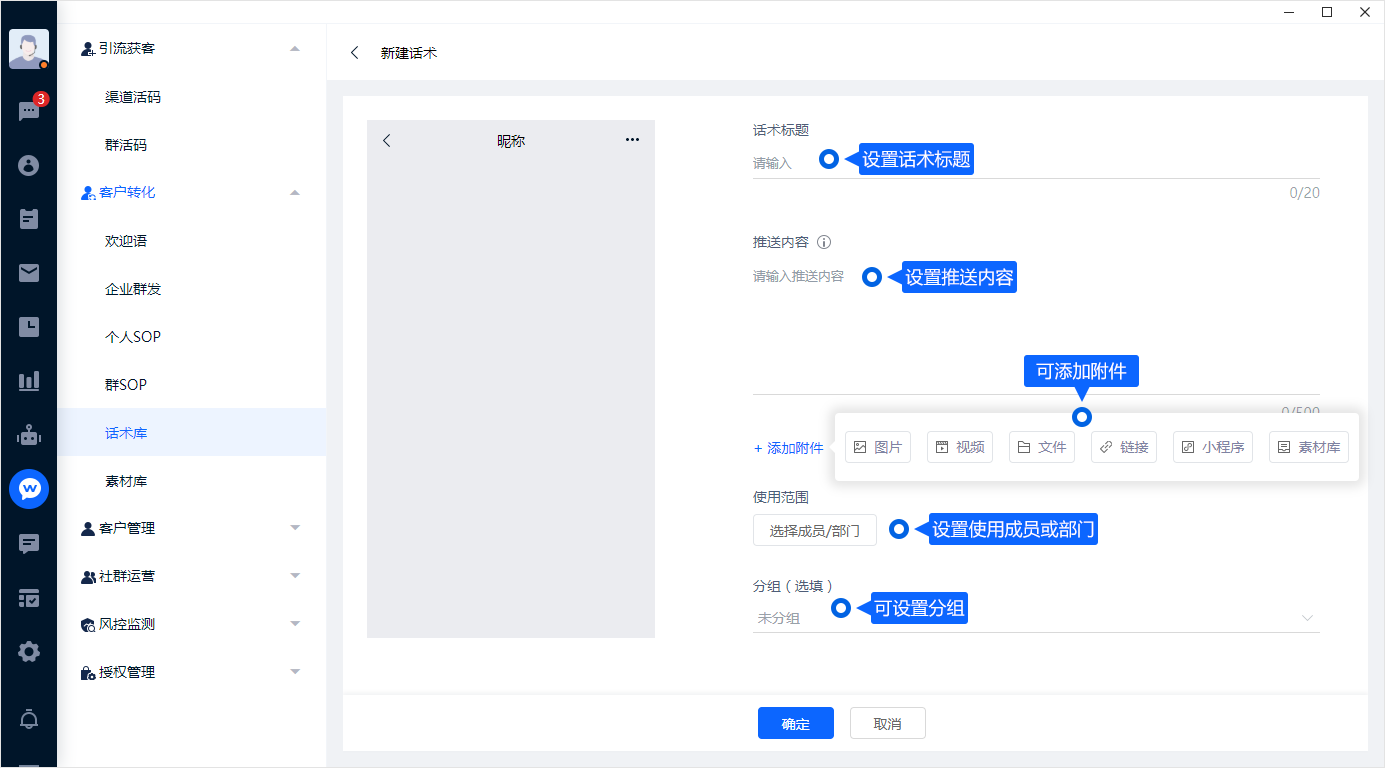The image size is (1385, 768).
Task: Collapse the 引流获客 section
Action: [x=294, y=48]
